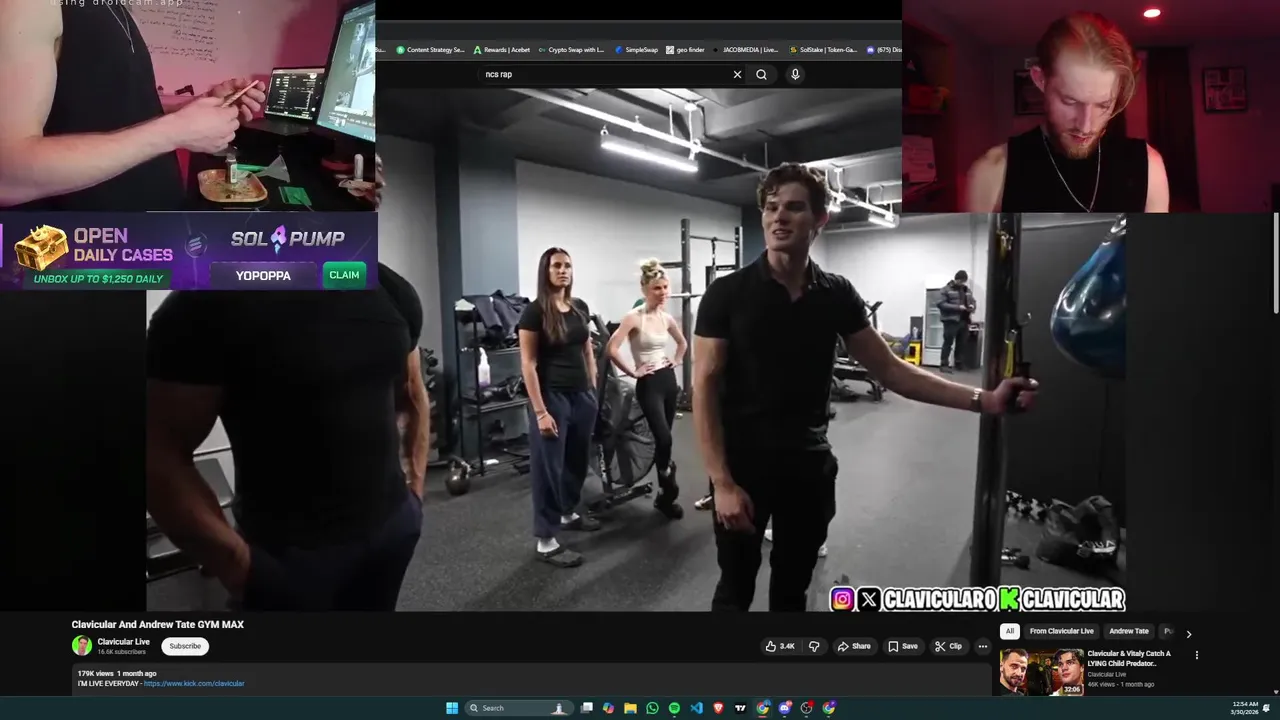Open the Content Strategy bookmark

(x=430, y=49)
